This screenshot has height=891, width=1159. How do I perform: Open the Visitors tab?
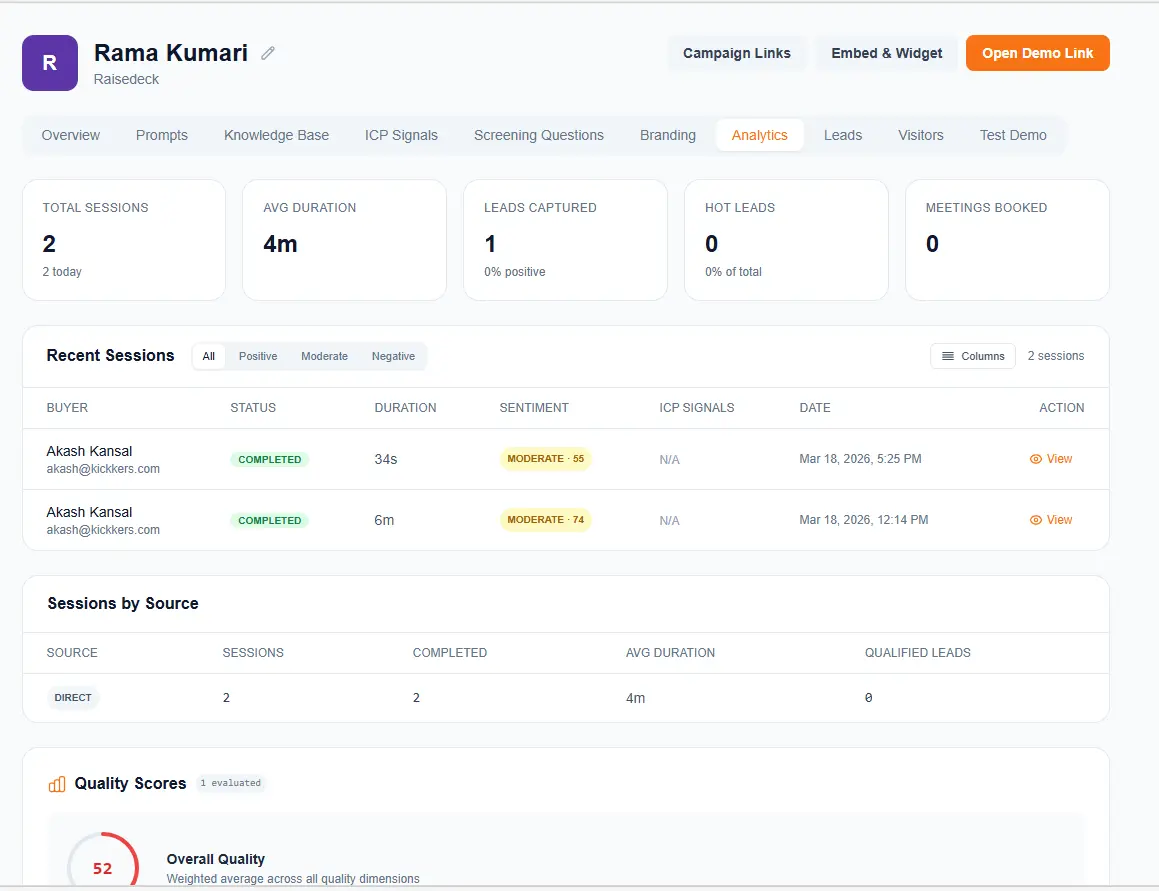point(920,135)
